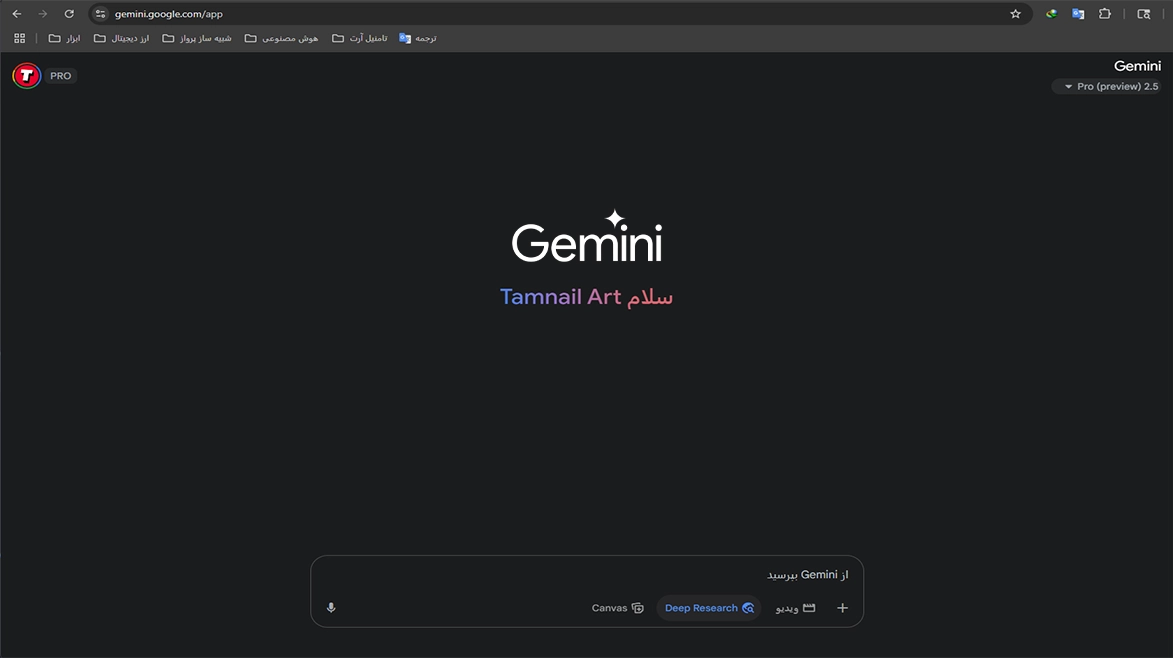
Task: Go back to the previous page
Action: tap(16, 13)
